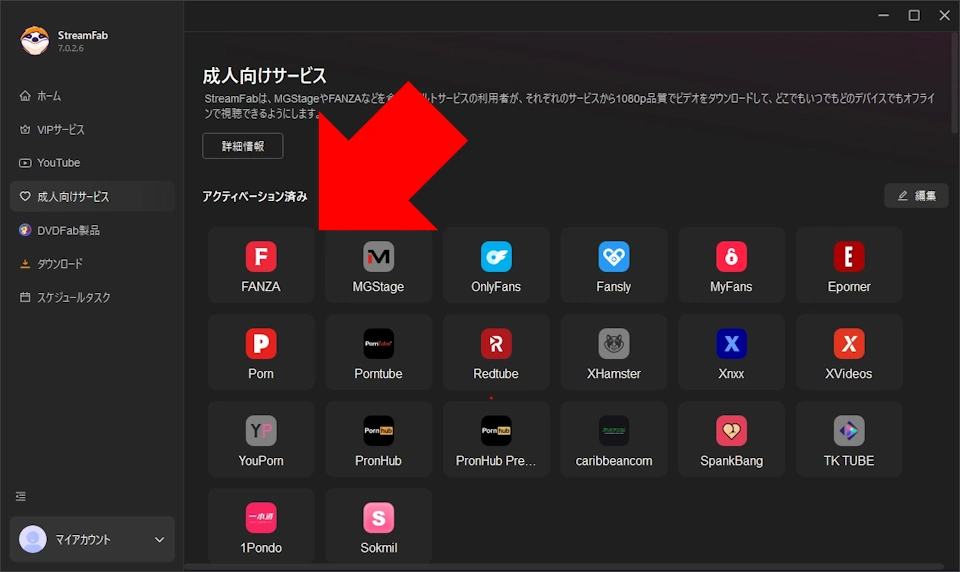The height and width of the screenshot is (572, 960).
Task: Open DVDFab製品 in the sidebar
Action: tap(92, 230)
